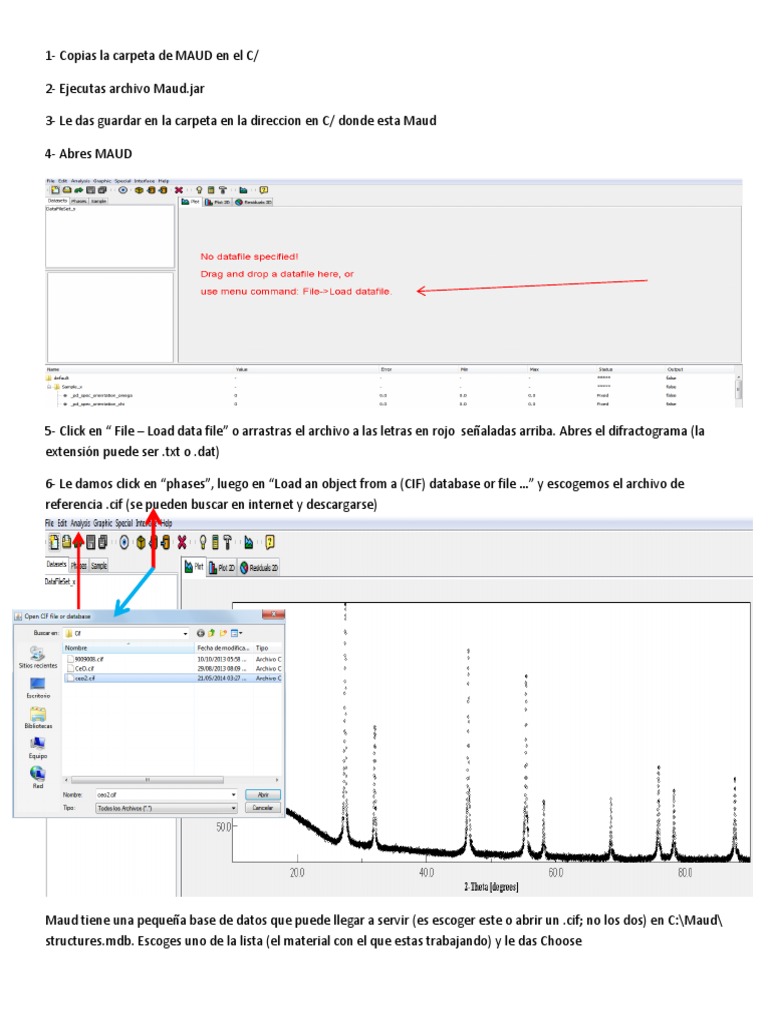Image resolution: width=768 pixels, height=1024 pixels.
Task: Click the Cancelar button
Action: (263, 808)
